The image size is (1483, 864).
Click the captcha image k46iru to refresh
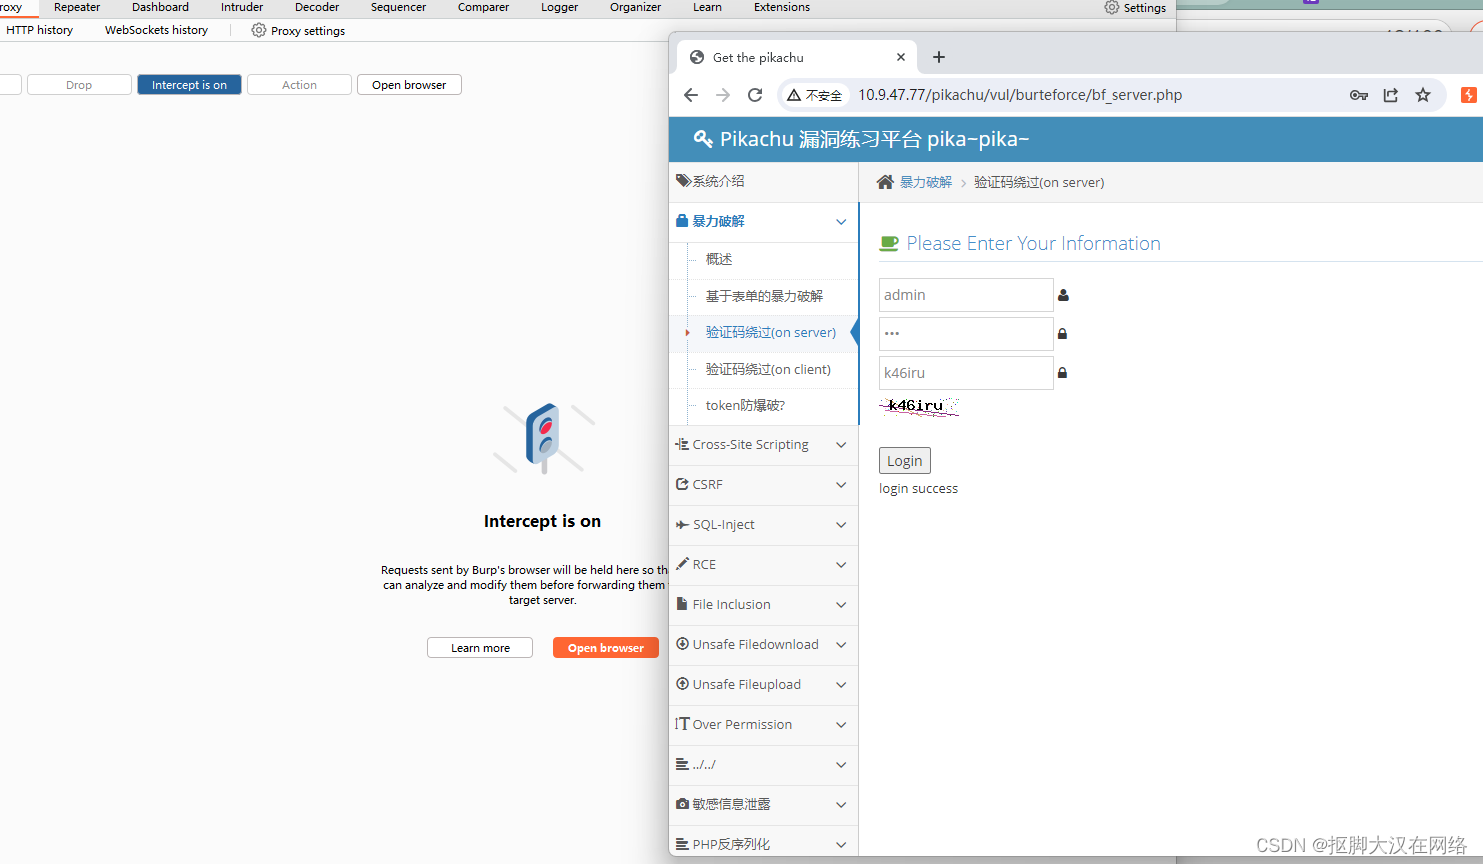pyautogui.click(x=919, y=406)
